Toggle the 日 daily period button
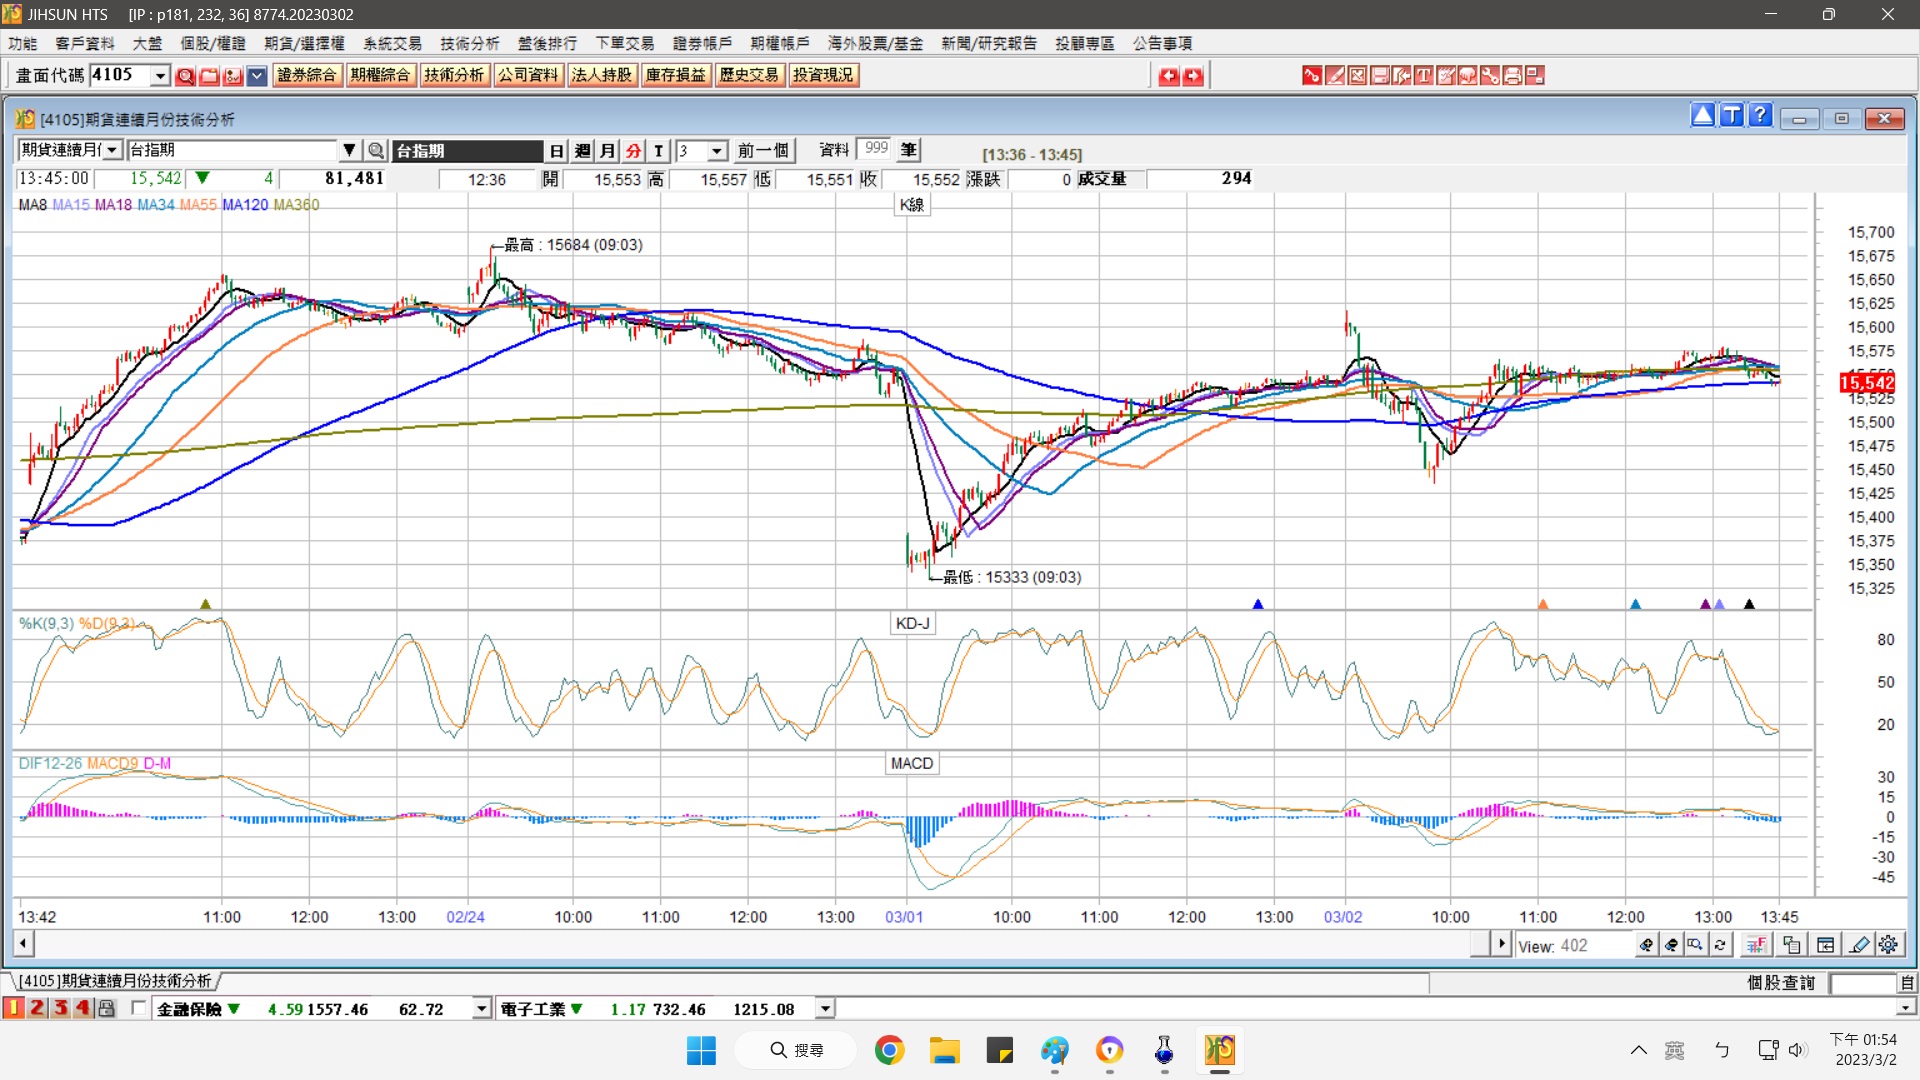The height and width of the screenshot is (1080, 1920). click(x=557, y=151)
